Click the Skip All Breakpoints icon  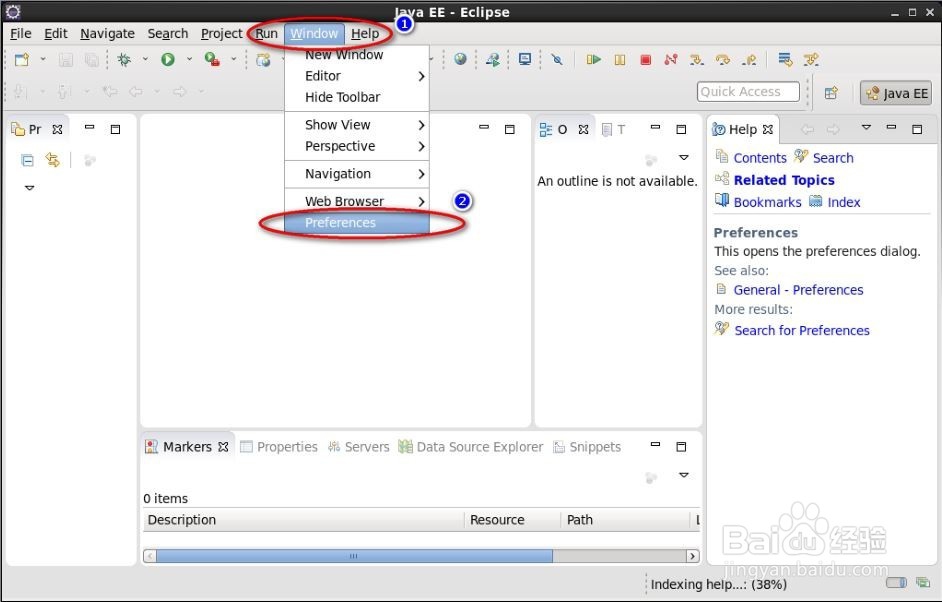[x=557, y=59]
